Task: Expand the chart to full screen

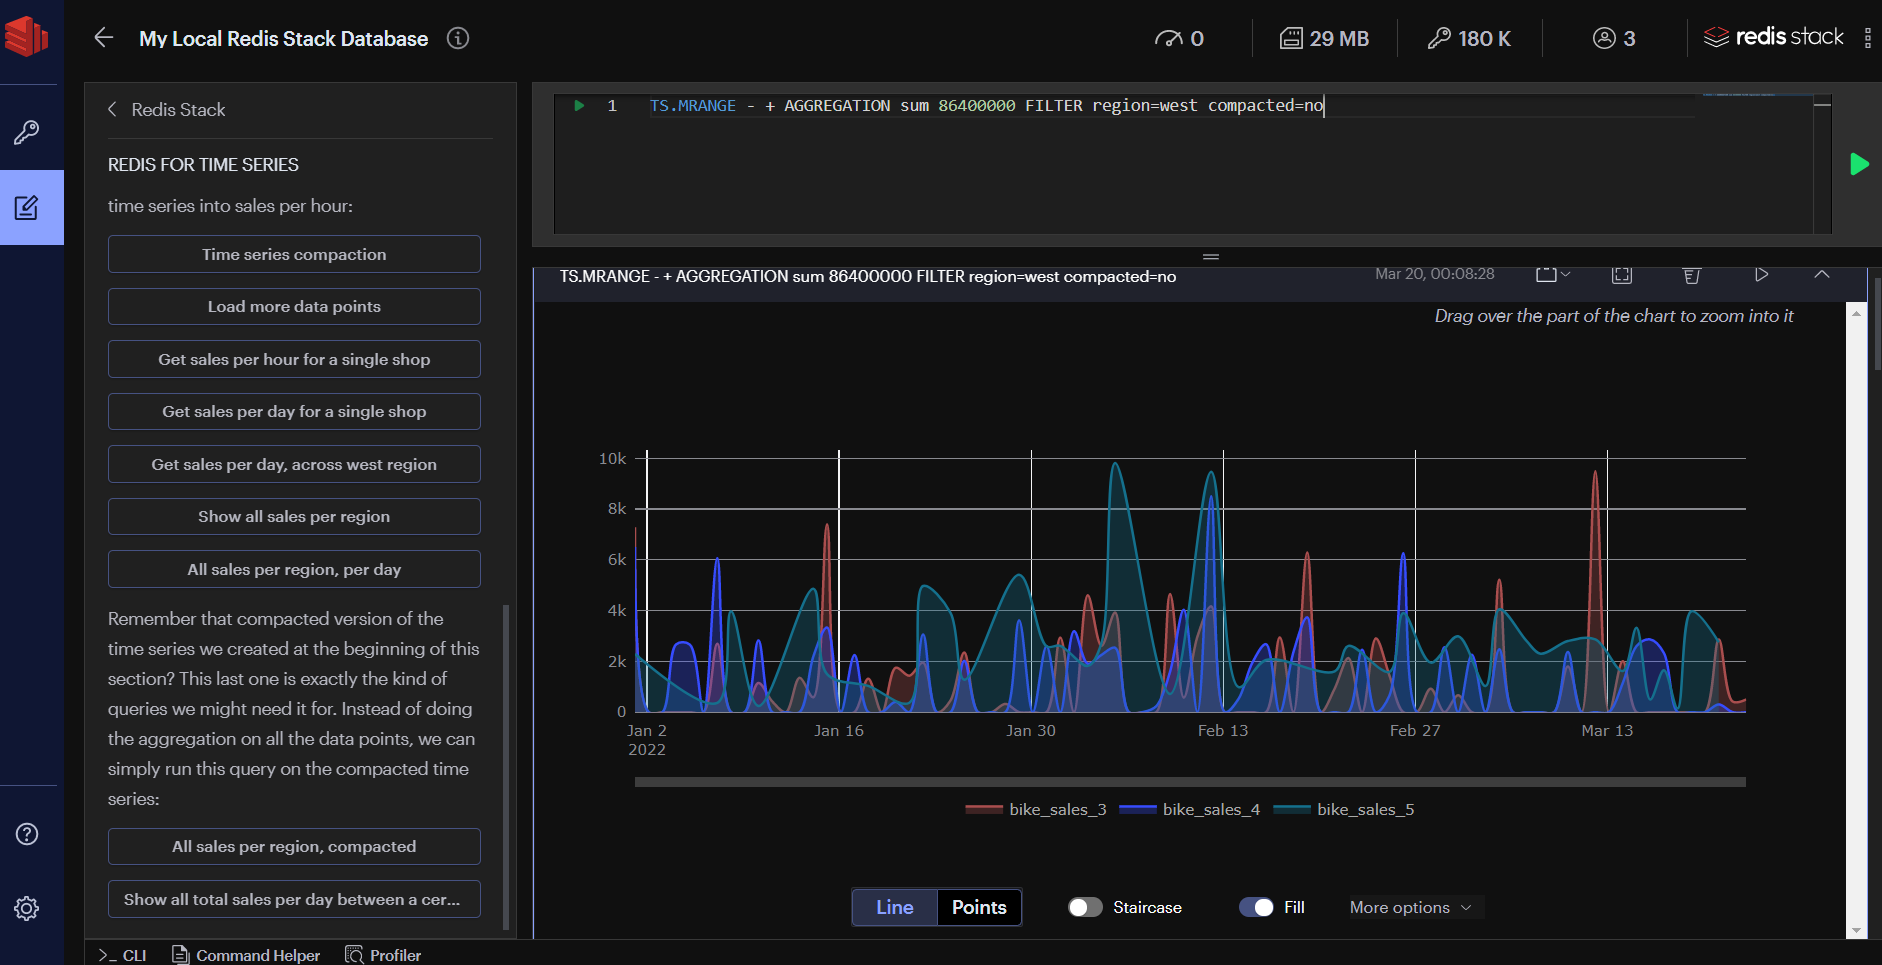Action: 1620,275
